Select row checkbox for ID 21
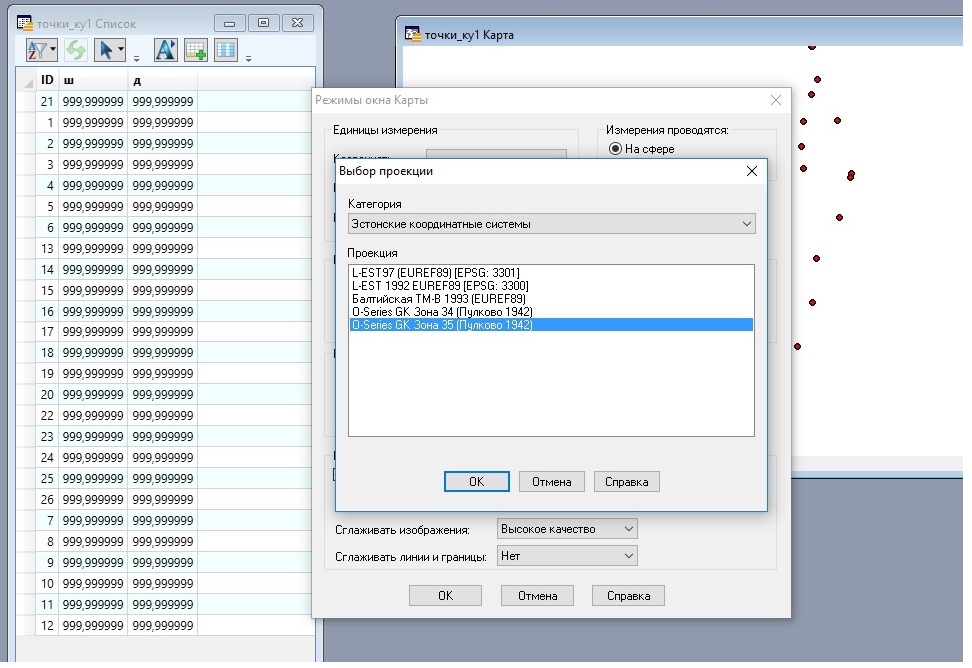The image size is (972, 668). click(x=26, y=102)
